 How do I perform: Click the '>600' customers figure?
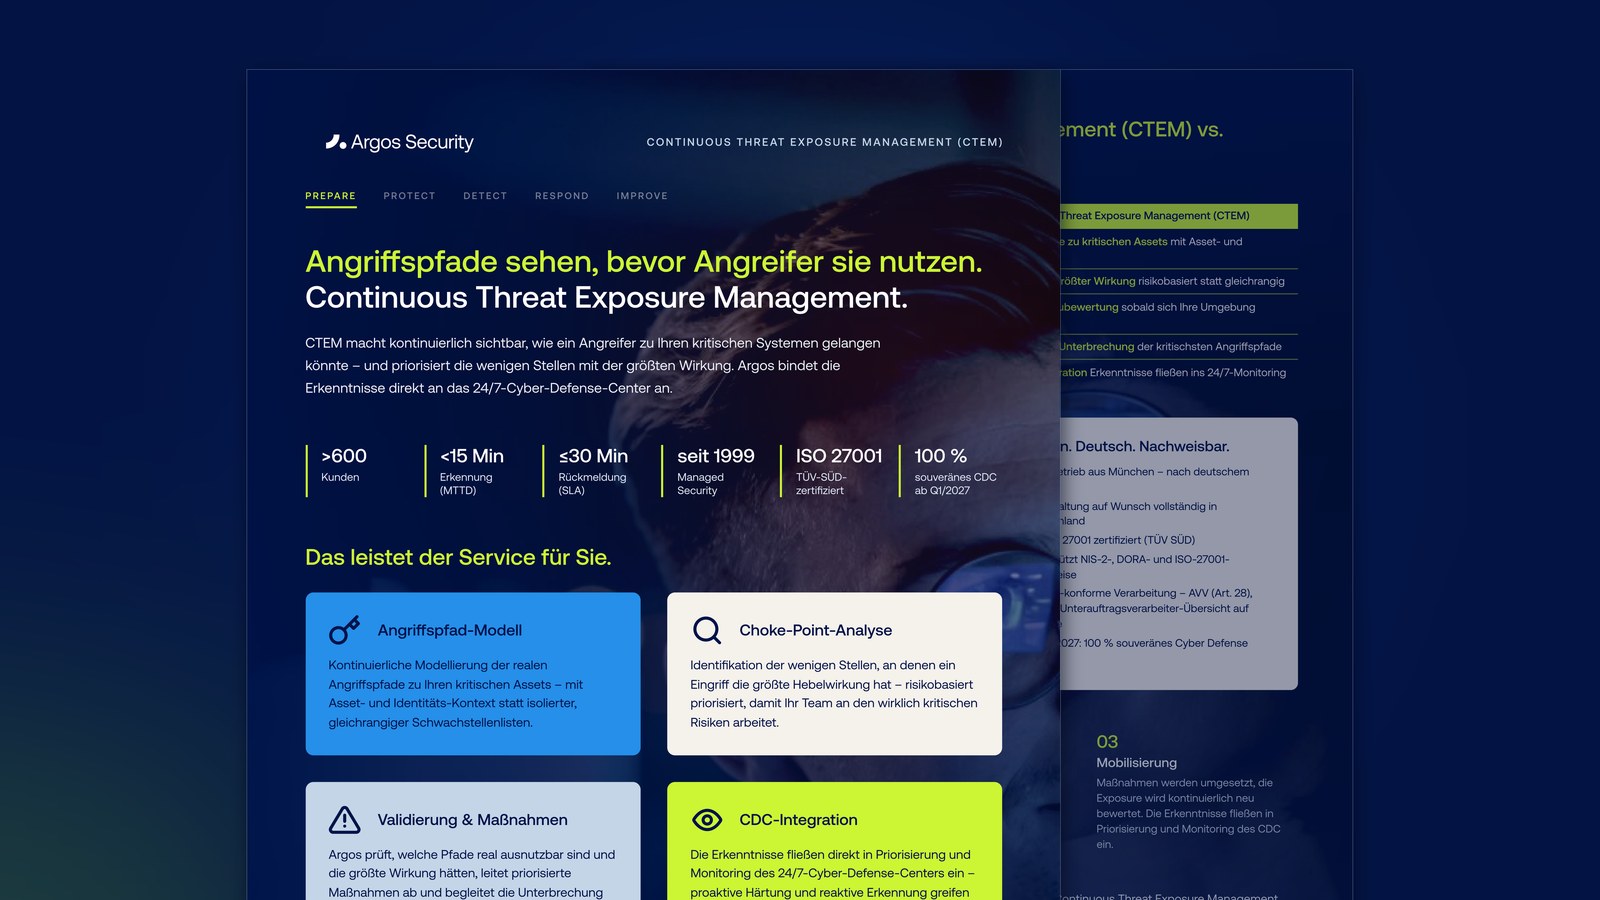point(344,456)
